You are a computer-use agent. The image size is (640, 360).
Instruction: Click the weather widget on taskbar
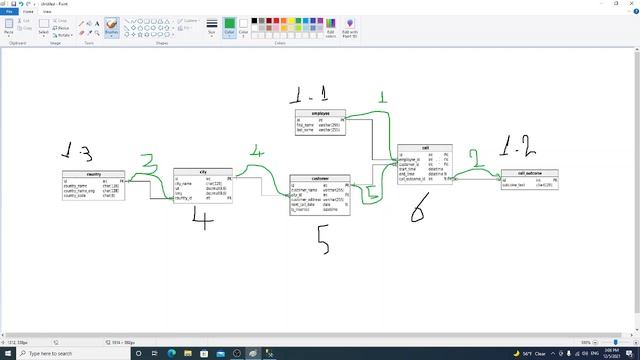529,353
